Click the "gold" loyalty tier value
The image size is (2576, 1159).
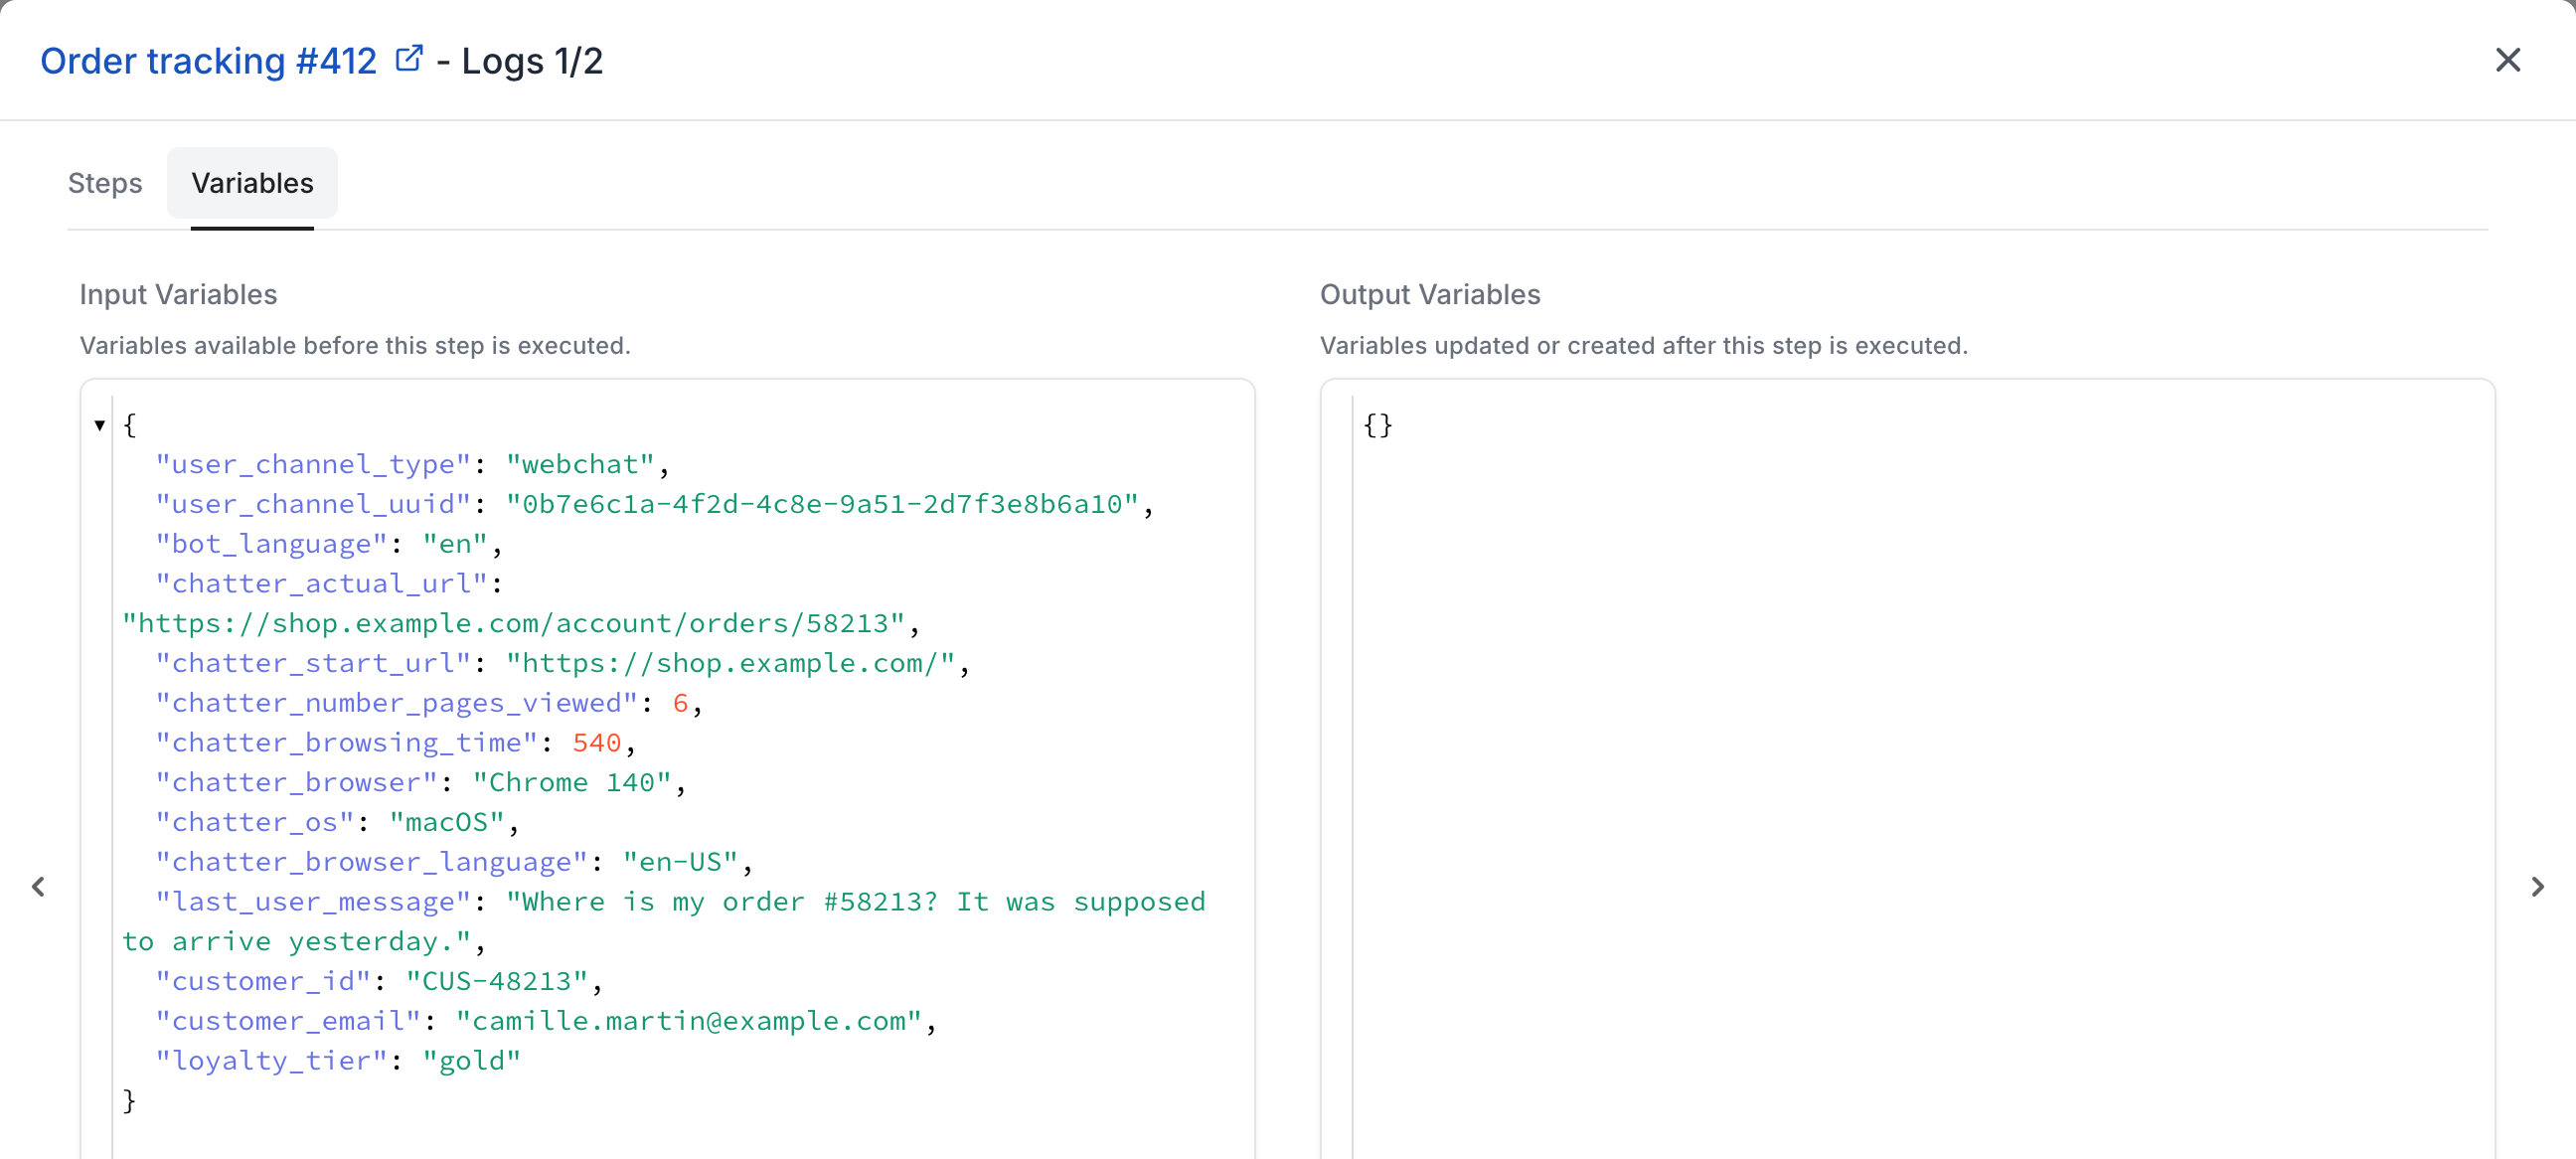(x=472, y=1061)
